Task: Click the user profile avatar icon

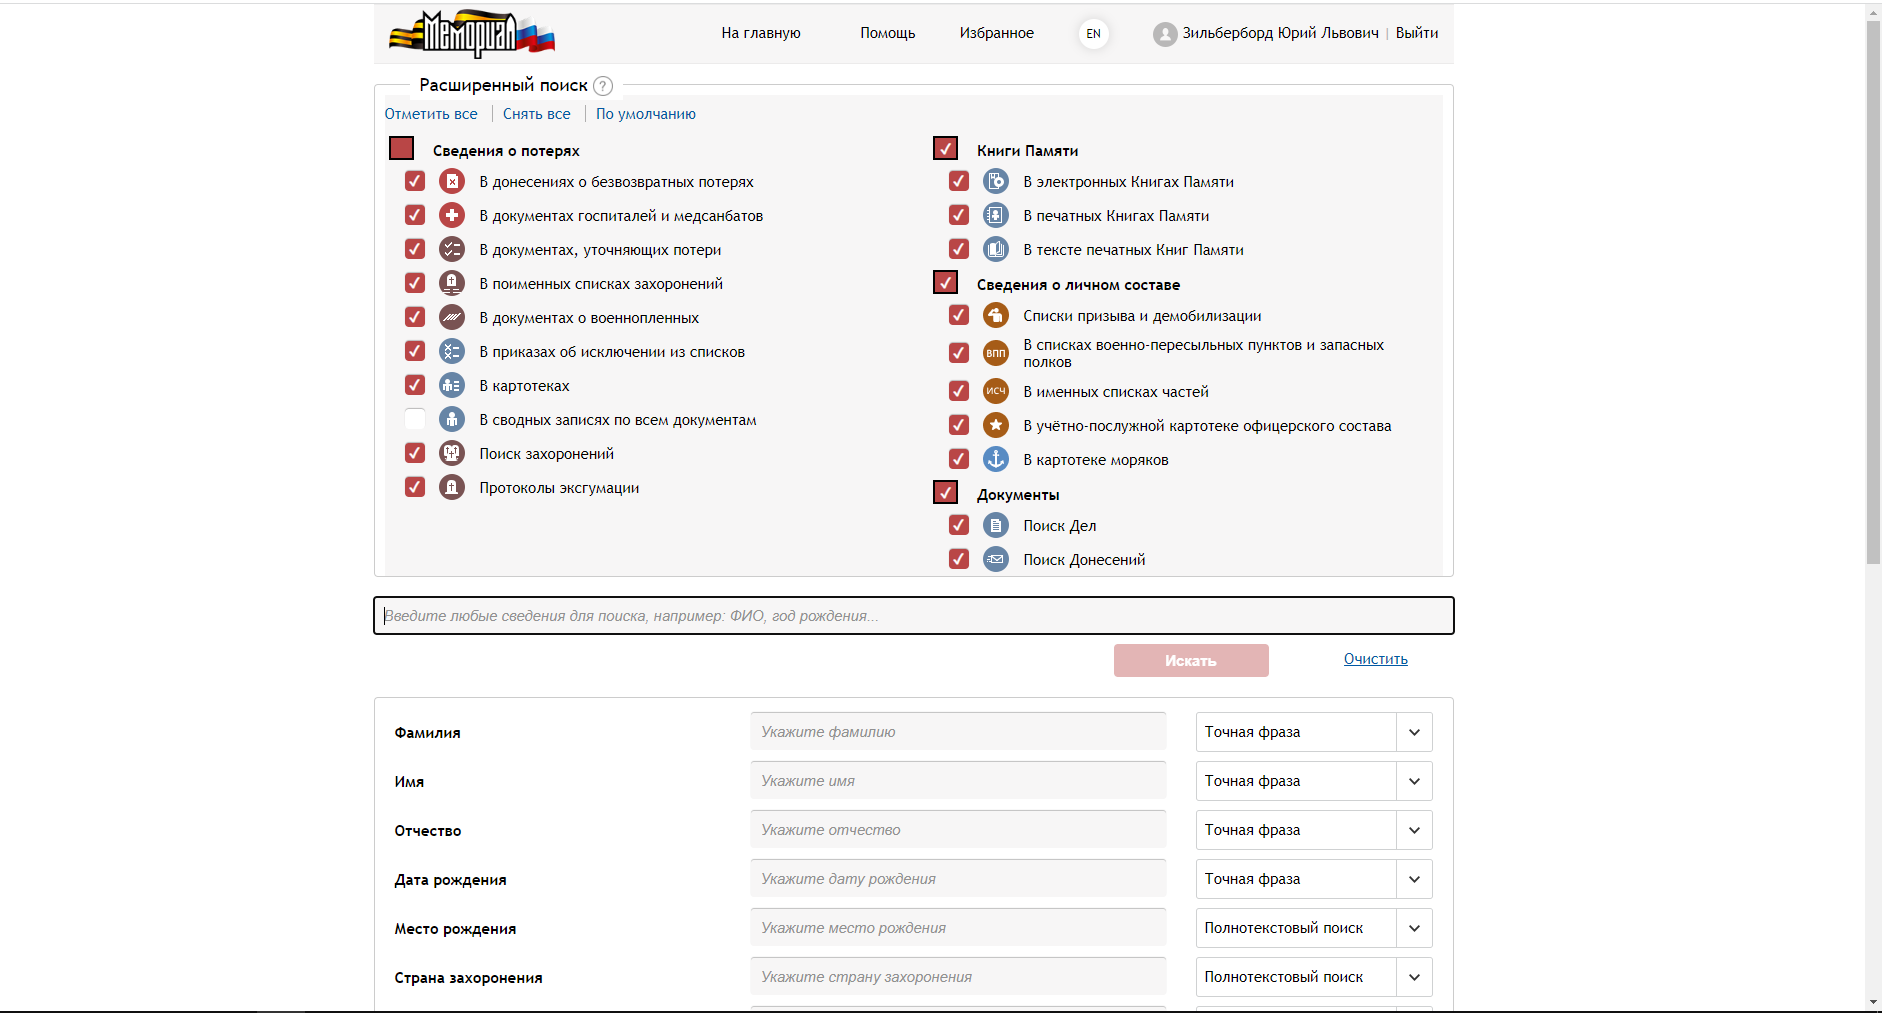Action: [x=1164, y=34]
